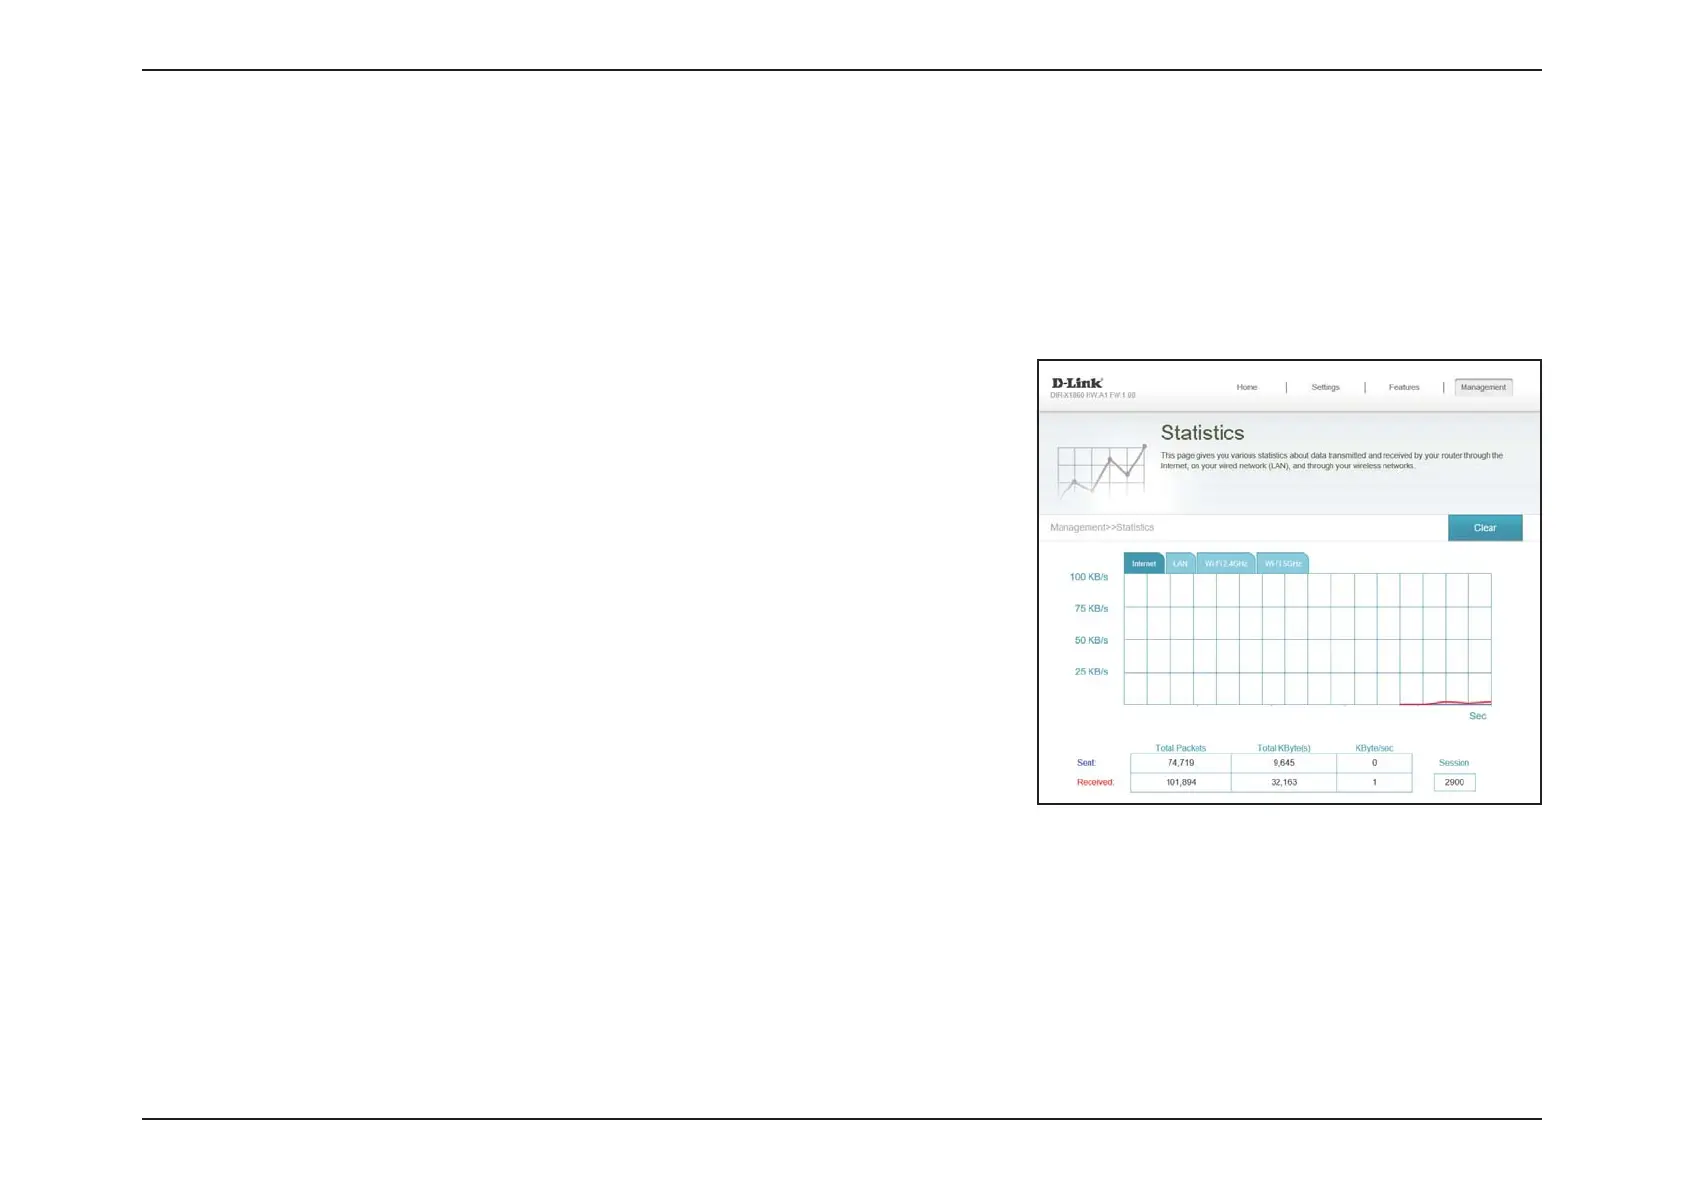This screenshot has height=1190, width=1684.
Task: Click the Received total KBytes value 32,163
Action: (x=1284, y=782)
